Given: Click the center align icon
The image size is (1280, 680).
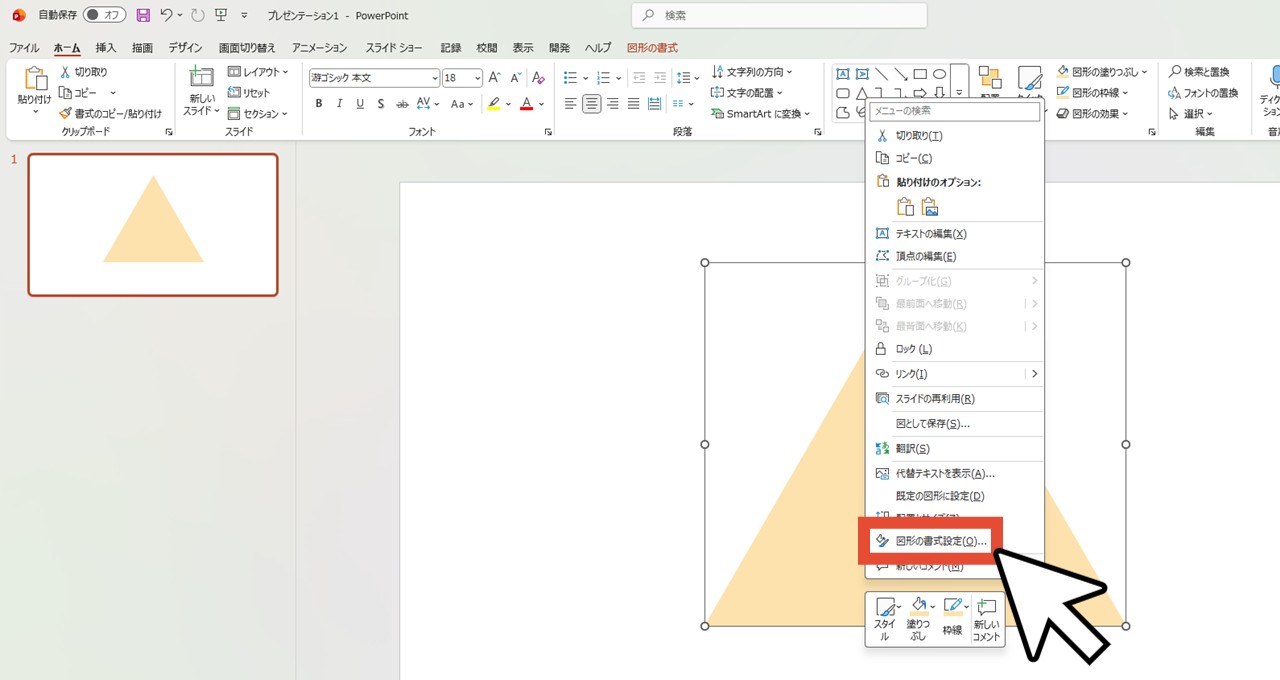Looking at the screenshot, I should pyautogui.click(x=592, y=104).
